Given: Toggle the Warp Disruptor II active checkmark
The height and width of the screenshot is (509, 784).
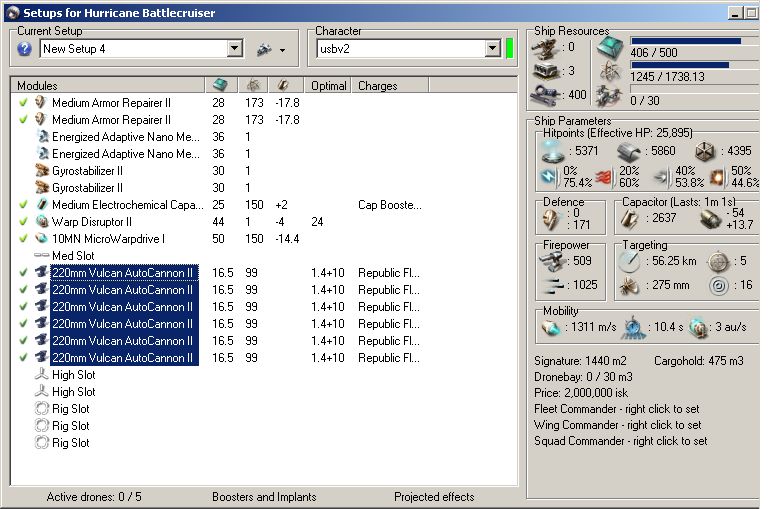Looking at the screenshot, I should pyautogui.click(x=23, y=222).
